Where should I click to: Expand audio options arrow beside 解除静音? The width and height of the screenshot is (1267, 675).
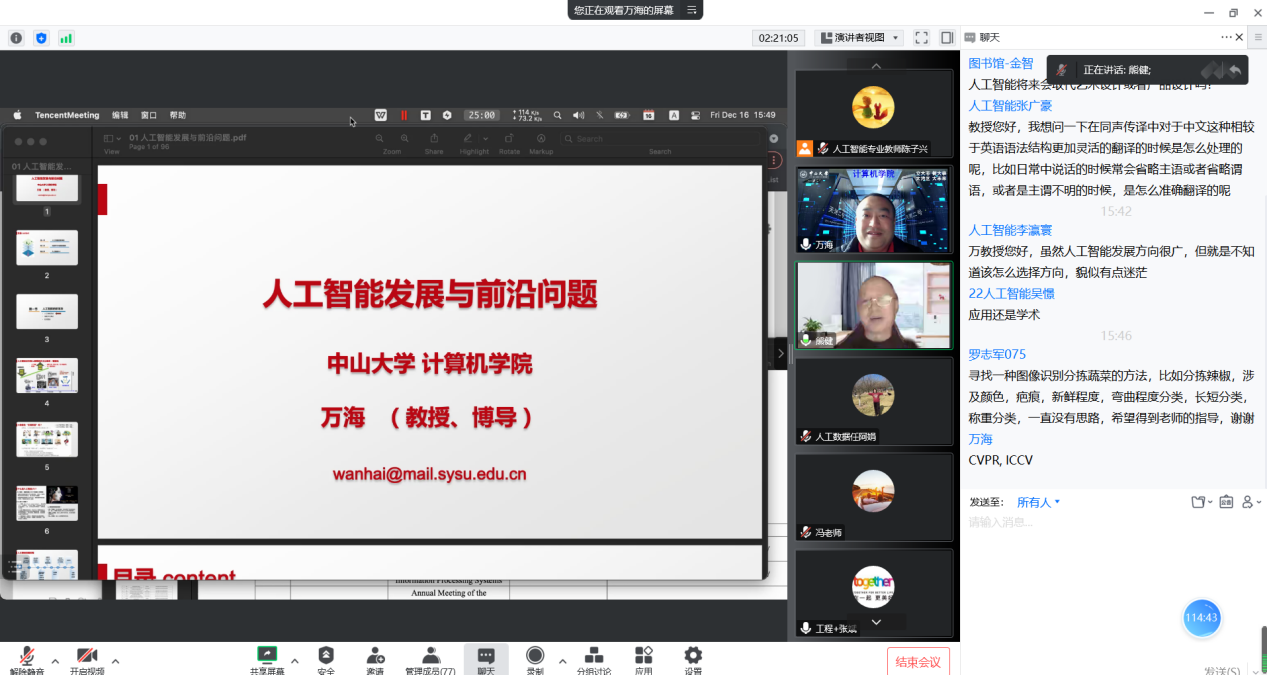pos(55,661)
